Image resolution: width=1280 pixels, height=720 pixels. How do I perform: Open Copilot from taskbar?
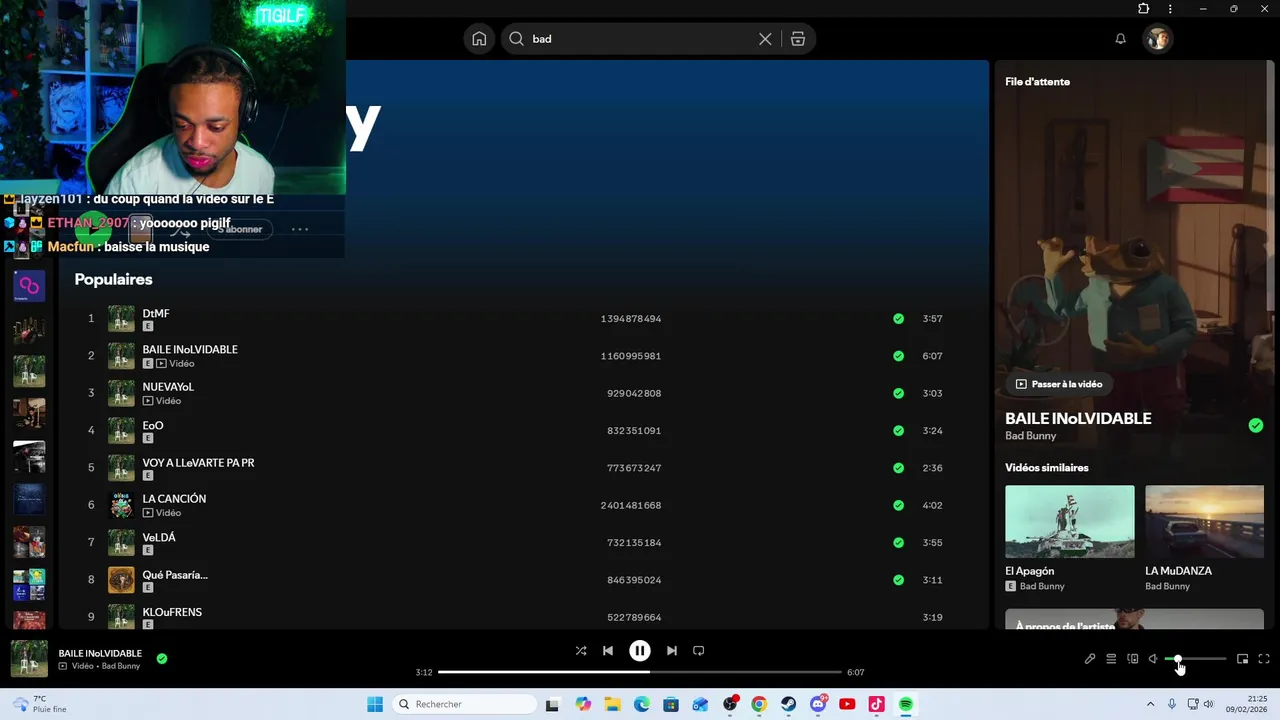[583, 704]
